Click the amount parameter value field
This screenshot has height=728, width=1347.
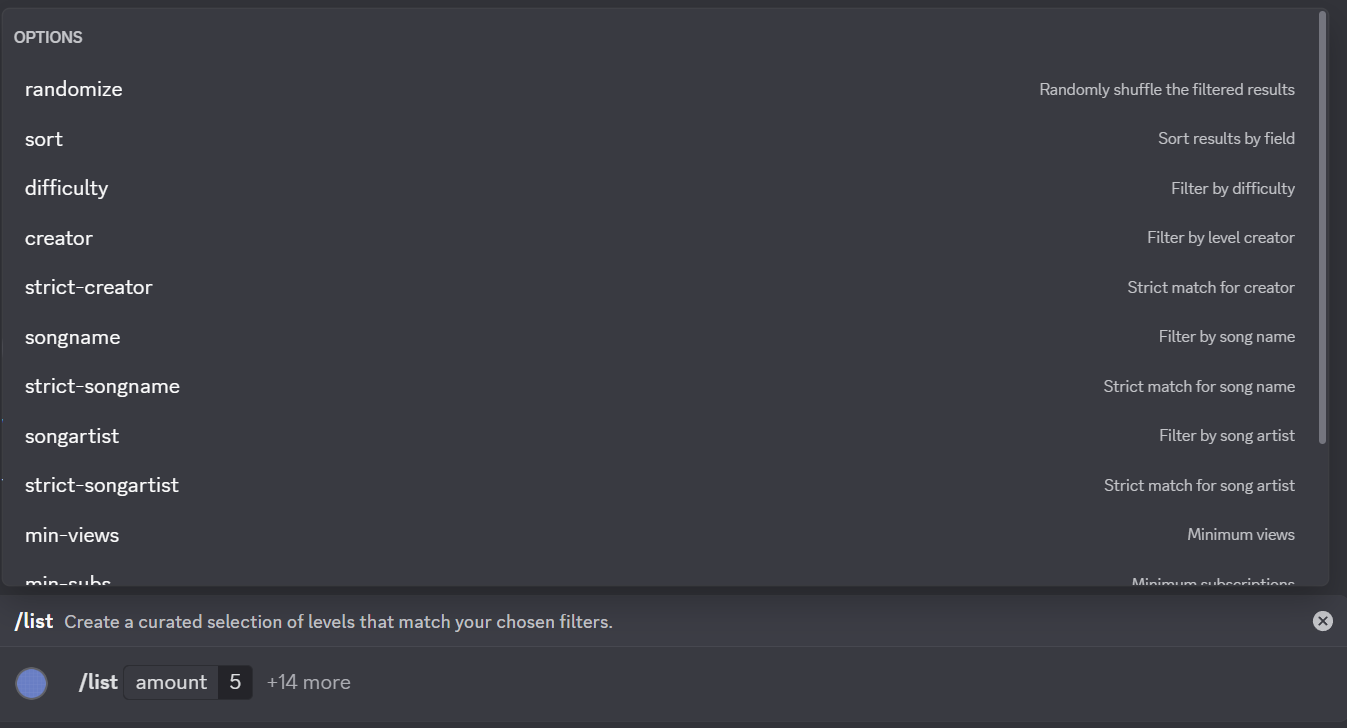(x=235, y=682)
